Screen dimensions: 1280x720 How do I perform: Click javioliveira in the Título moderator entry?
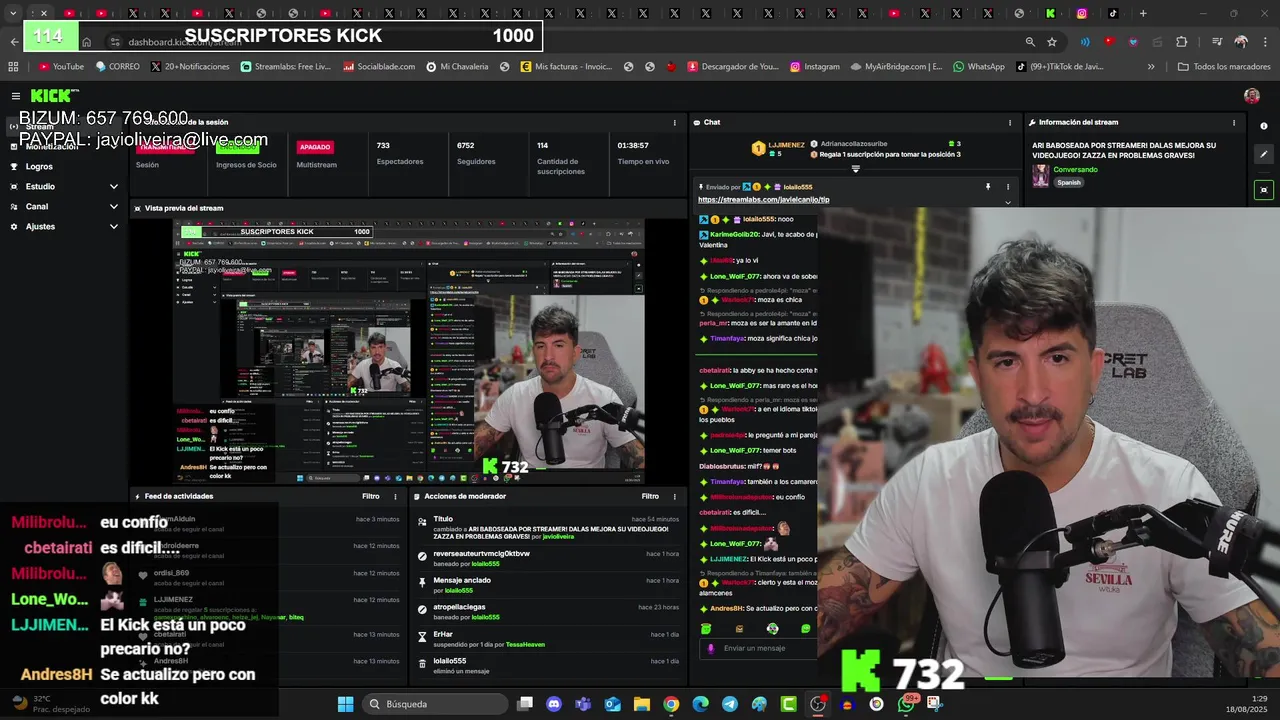click(558, 537)
